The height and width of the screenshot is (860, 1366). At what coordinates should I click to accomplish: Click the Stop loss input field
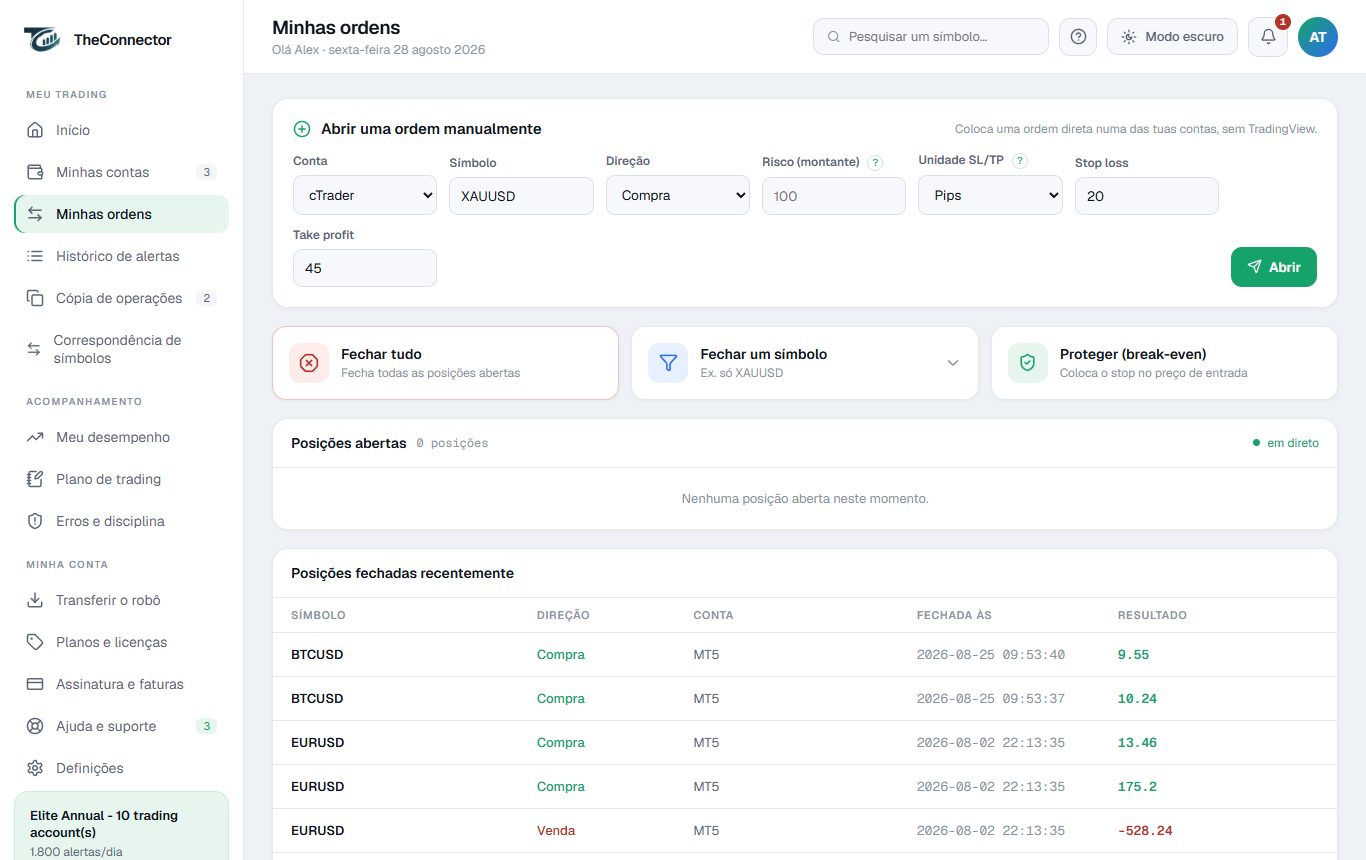coord(1147,196)
